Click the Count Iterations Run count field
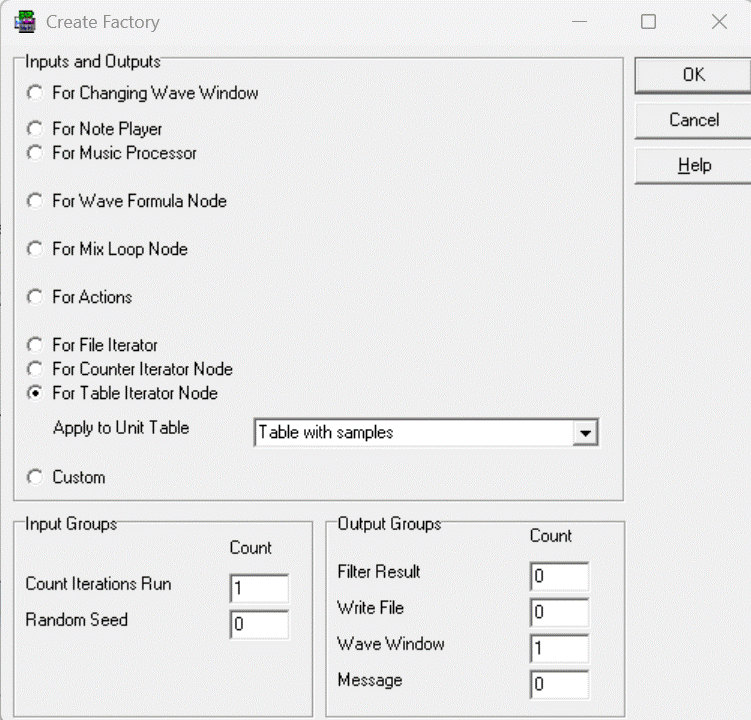751x720 pixels. tap(259, 589)
